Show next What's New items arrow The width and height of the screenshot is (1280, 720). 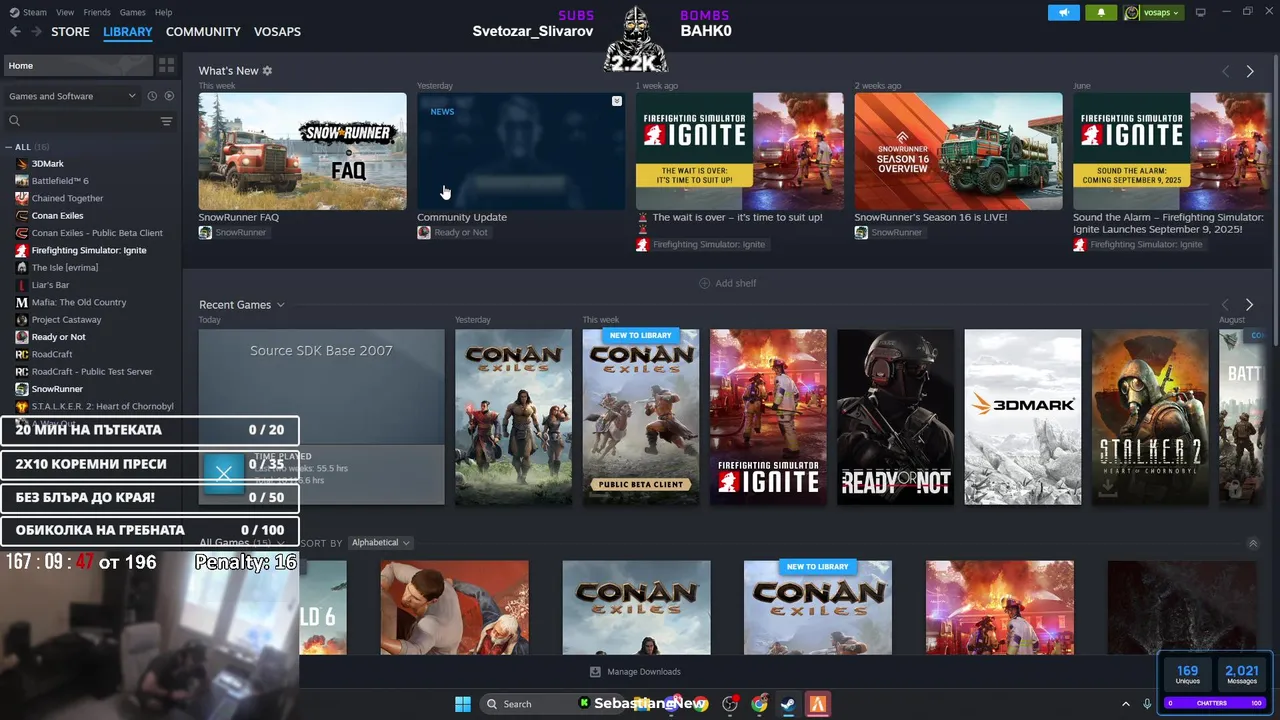tap(1249, 71)
